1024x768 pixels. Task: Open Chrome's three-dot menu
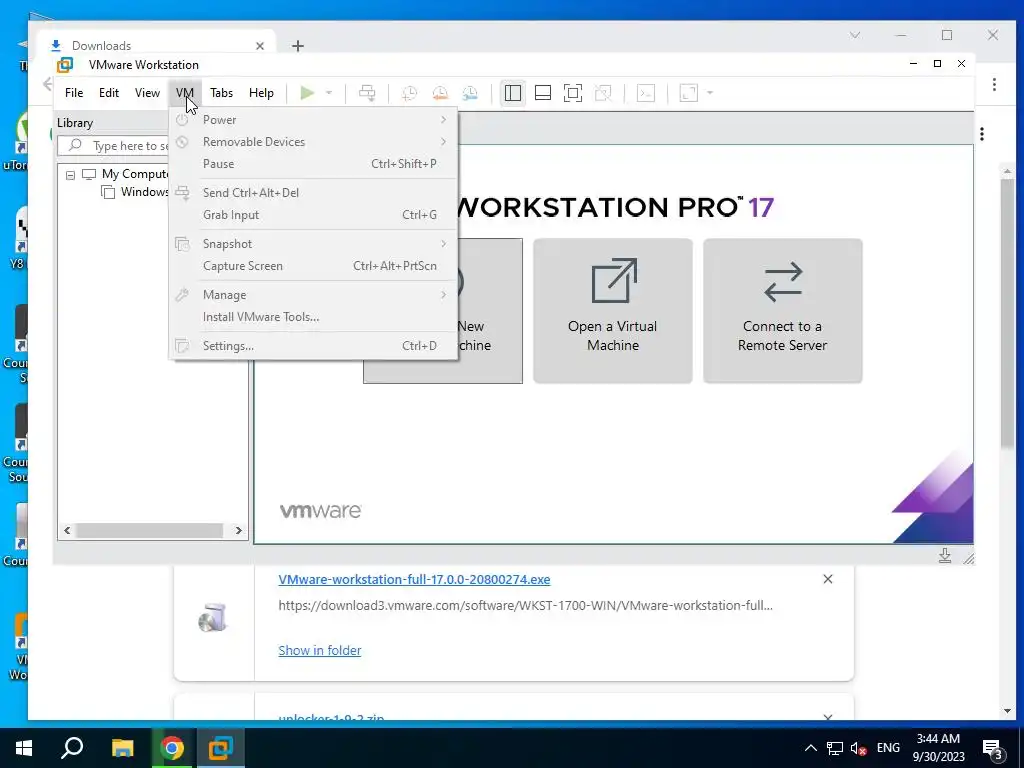[x=994, y=84]
